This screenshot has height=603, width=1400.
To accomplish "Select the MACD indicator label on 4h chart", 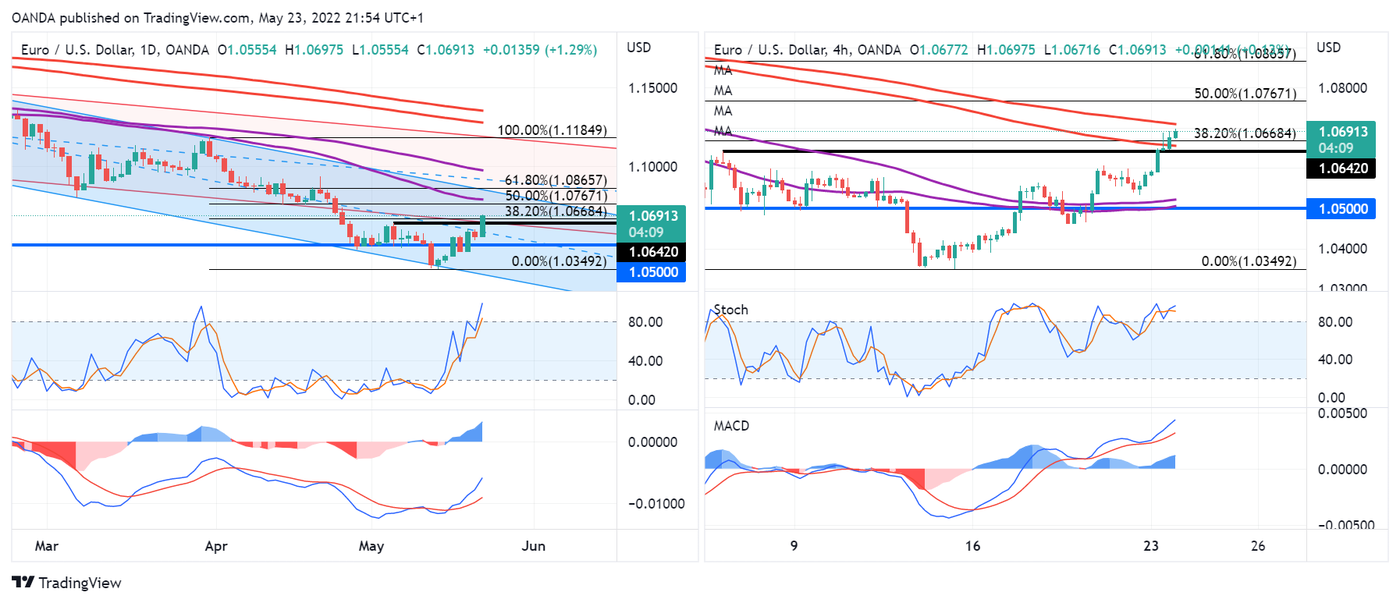I will [x=732, y=426].
